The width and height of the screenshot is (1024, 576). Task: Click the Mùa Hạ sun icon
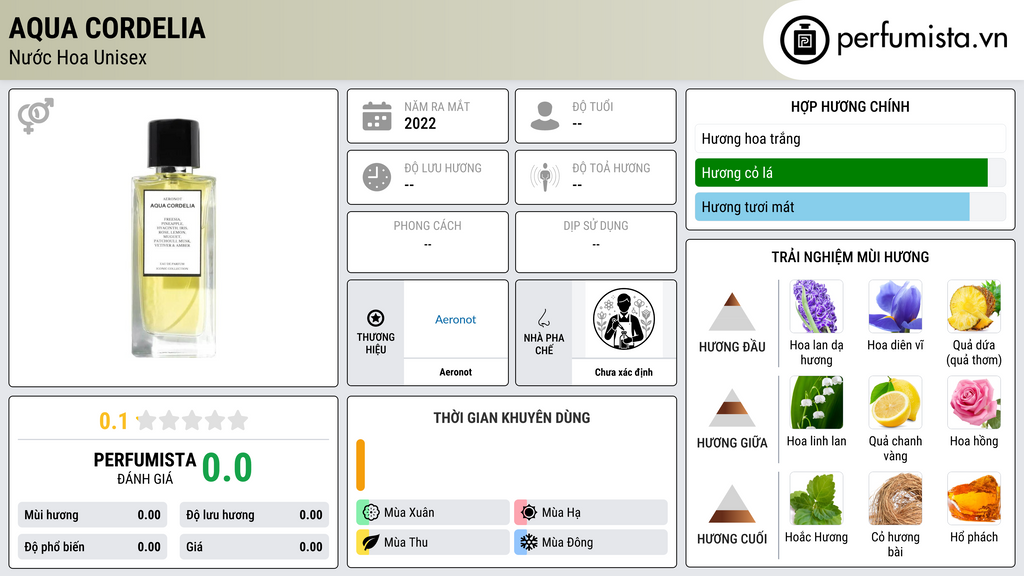click(x=528, y=513)
